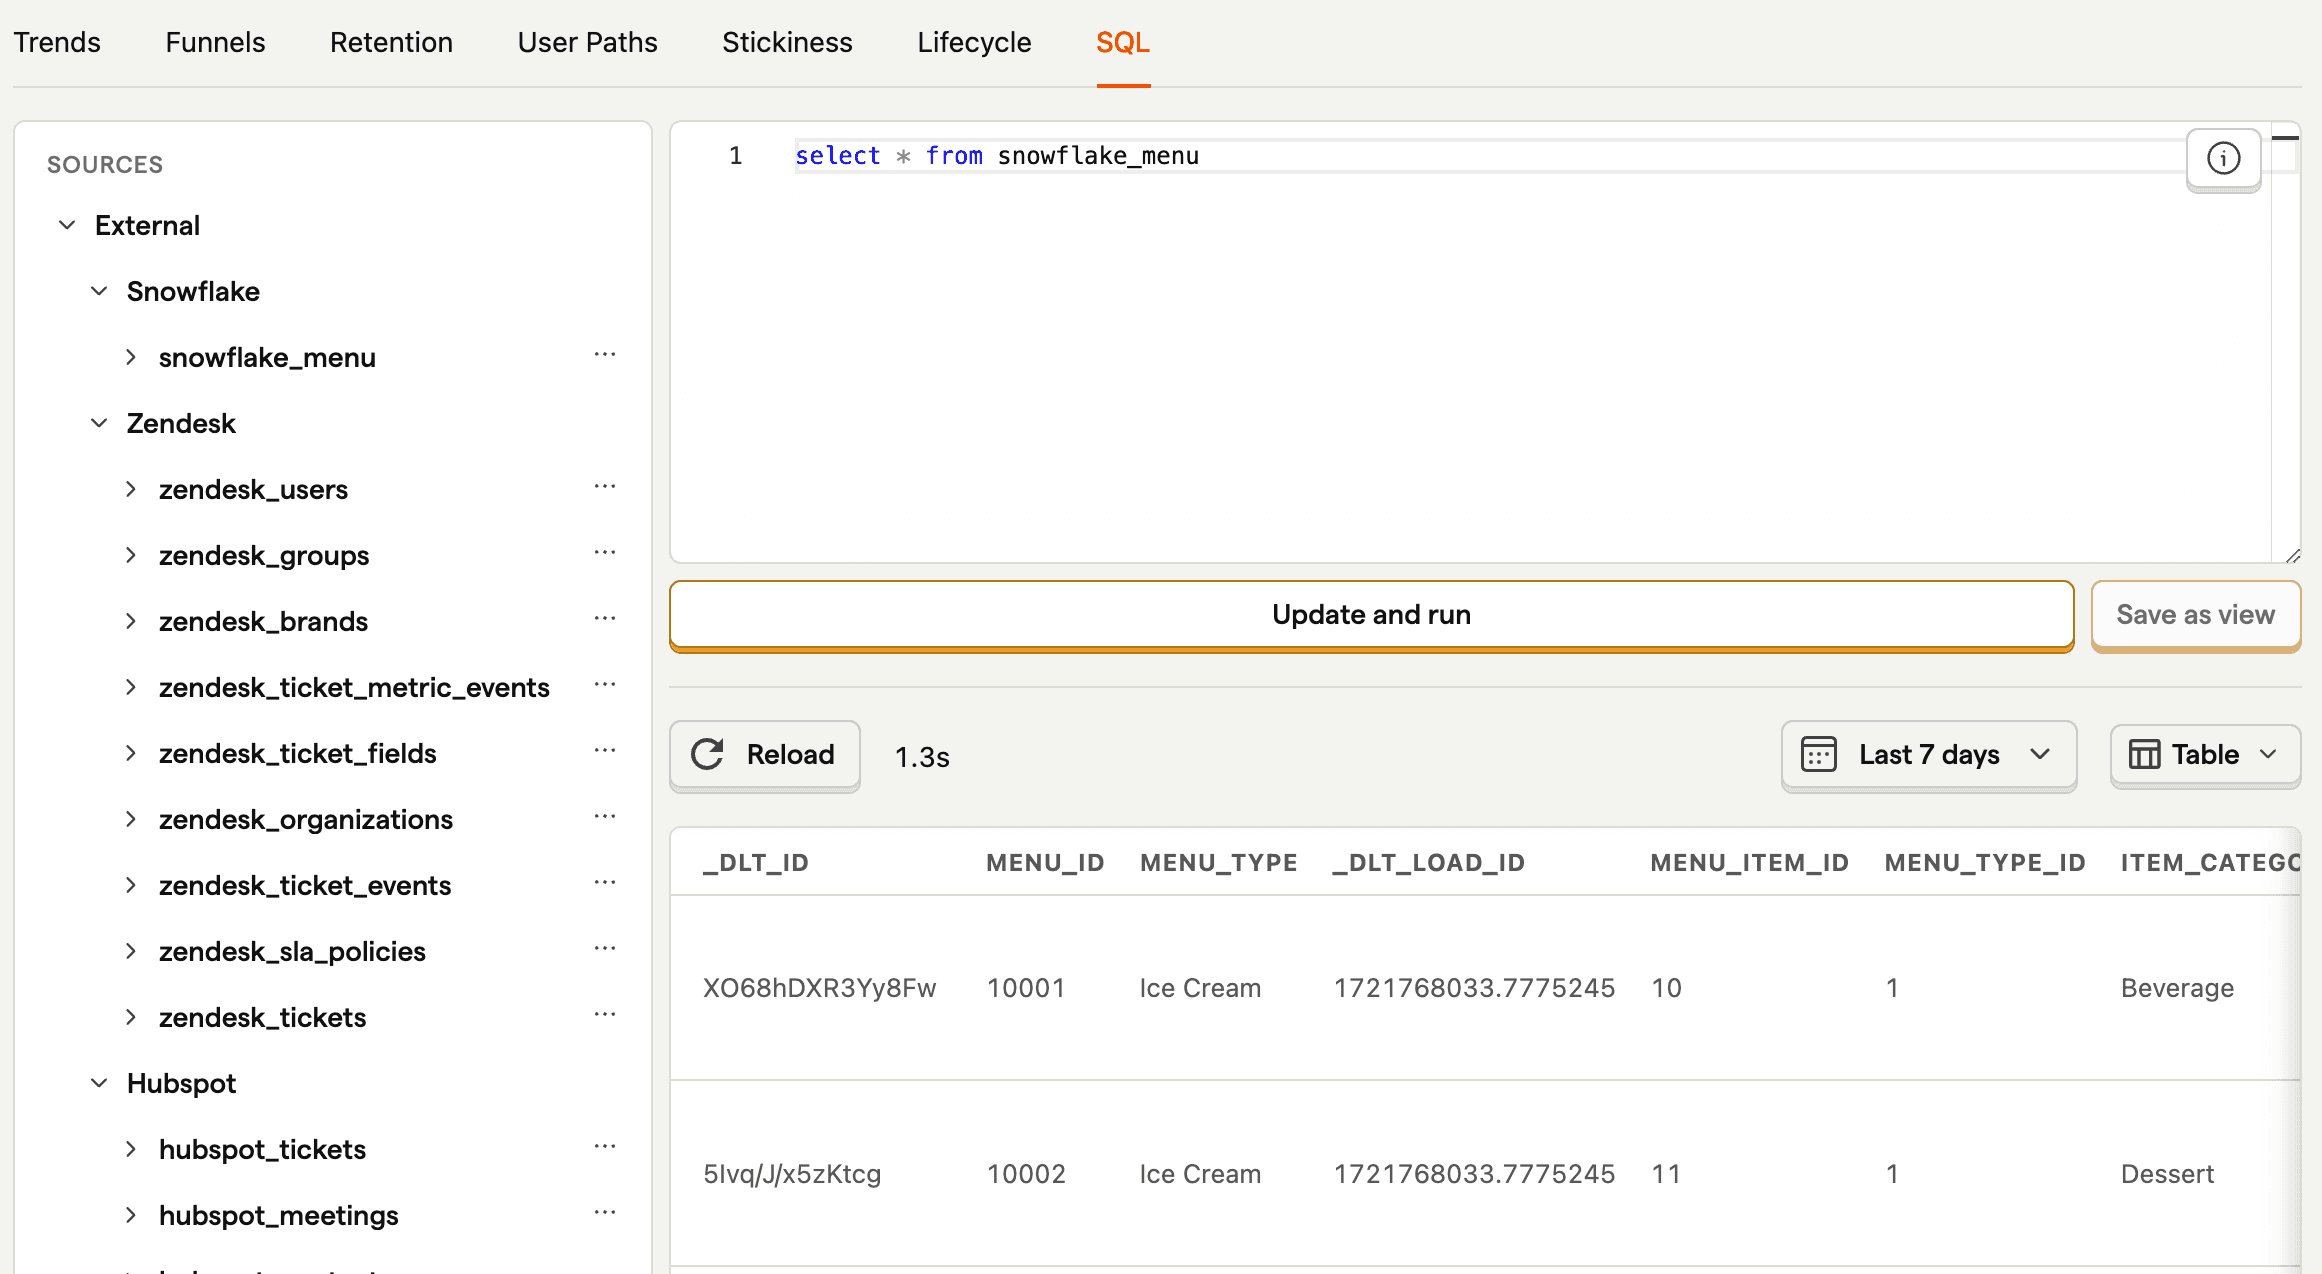Image resolution: width=2322 pixels, height=1274 pixels.
Task: Expand the zendesk_organizations table
Action: point(131,819)
